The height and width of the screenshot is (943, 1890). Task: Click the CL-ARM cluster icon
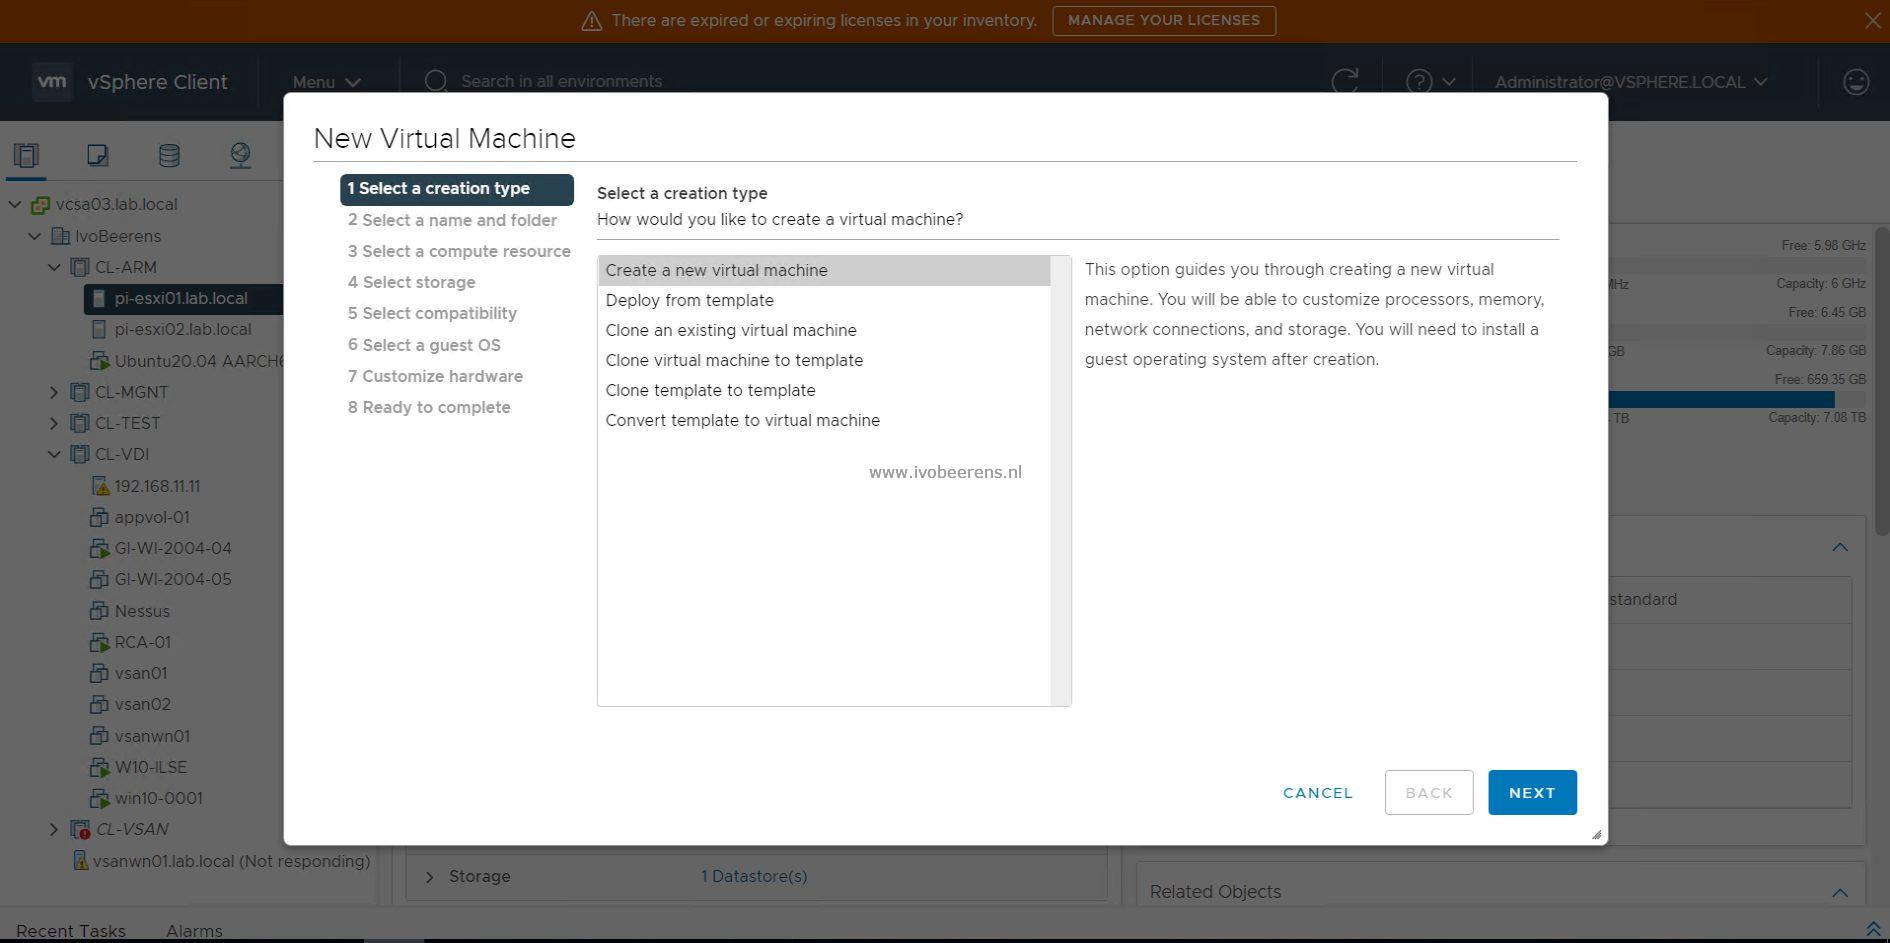click(x=80, y=267)
